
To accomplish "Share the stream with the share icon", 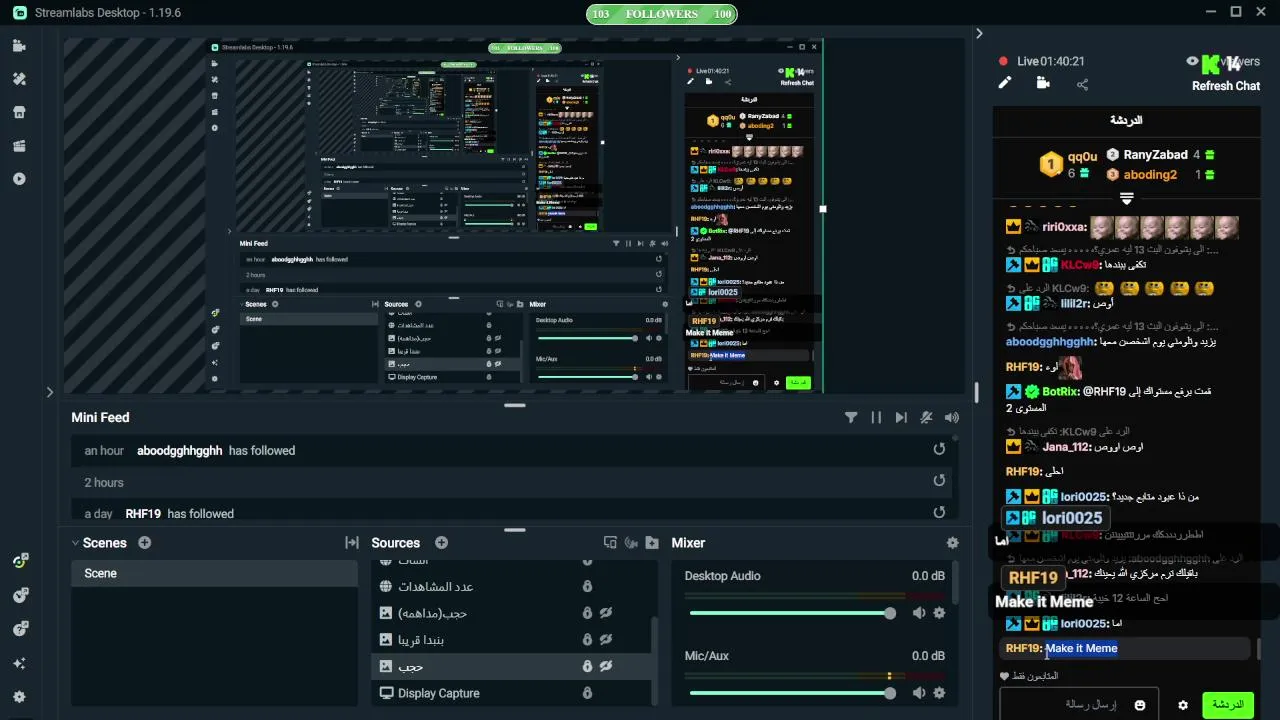I will (1082, 84).
